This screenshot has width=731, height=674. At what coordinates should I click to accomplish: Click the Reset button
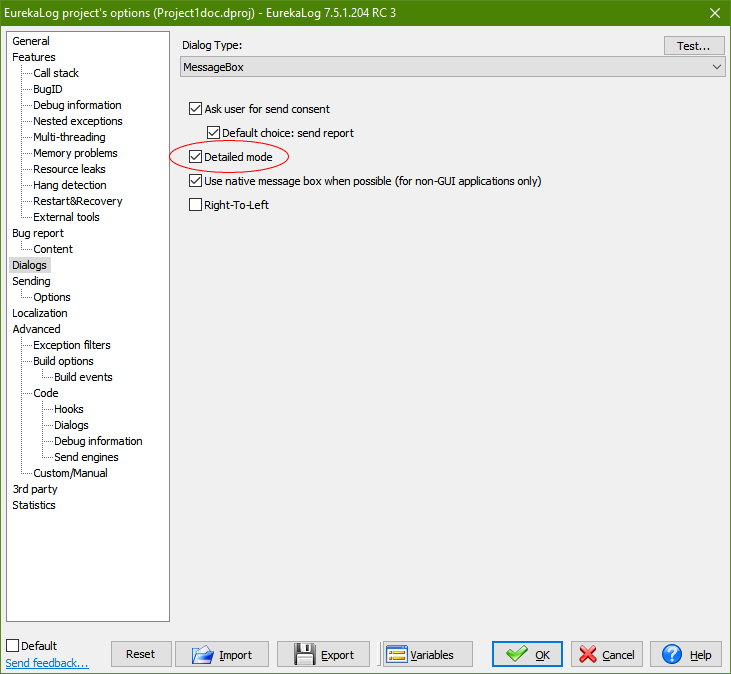pos(140,654)
